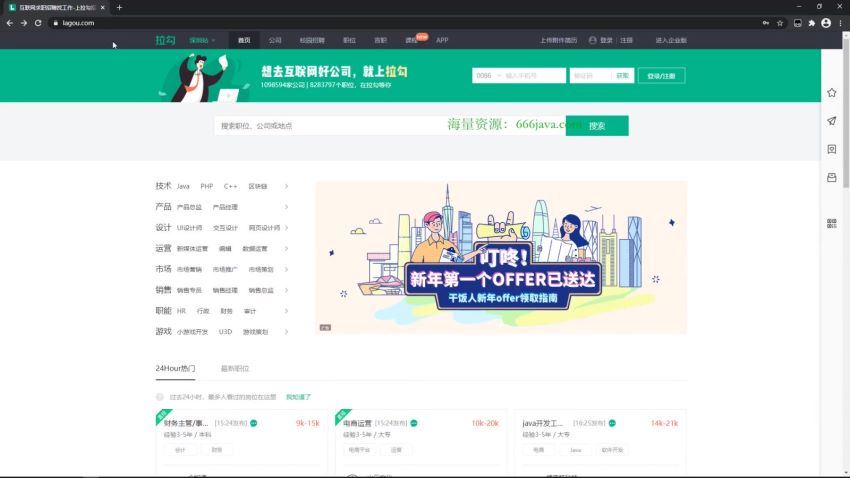This screenshot has width=850, height=478.
Task: Expand the 销售 category arrow
Action: pos(286,290)
